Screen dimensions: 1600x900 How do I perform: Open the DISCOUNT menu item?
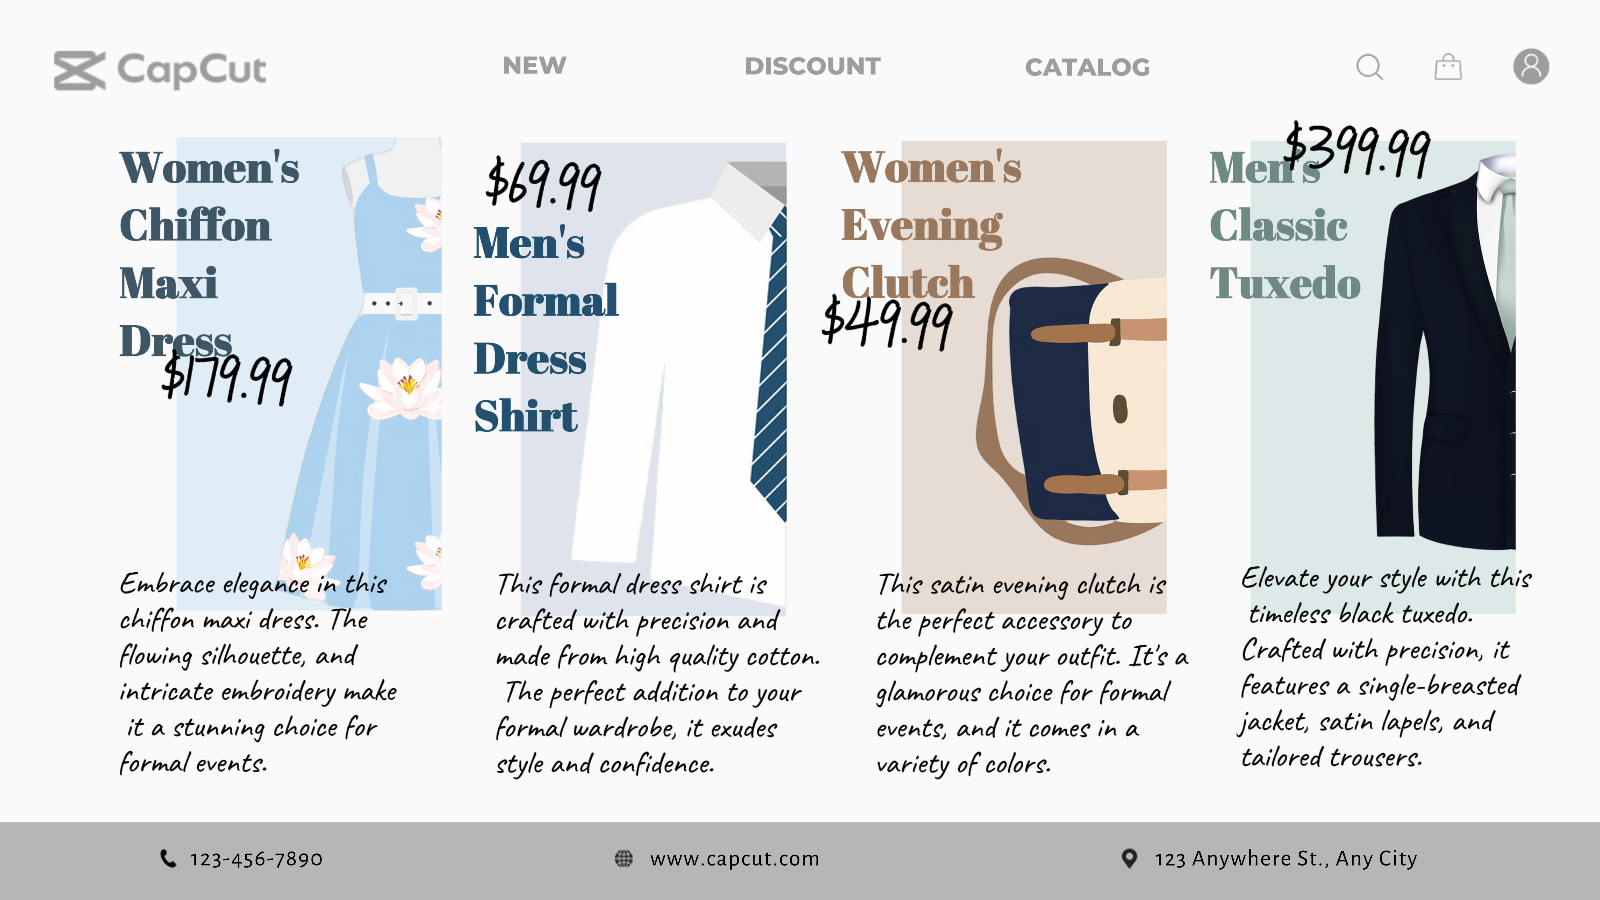pos(812,67)
